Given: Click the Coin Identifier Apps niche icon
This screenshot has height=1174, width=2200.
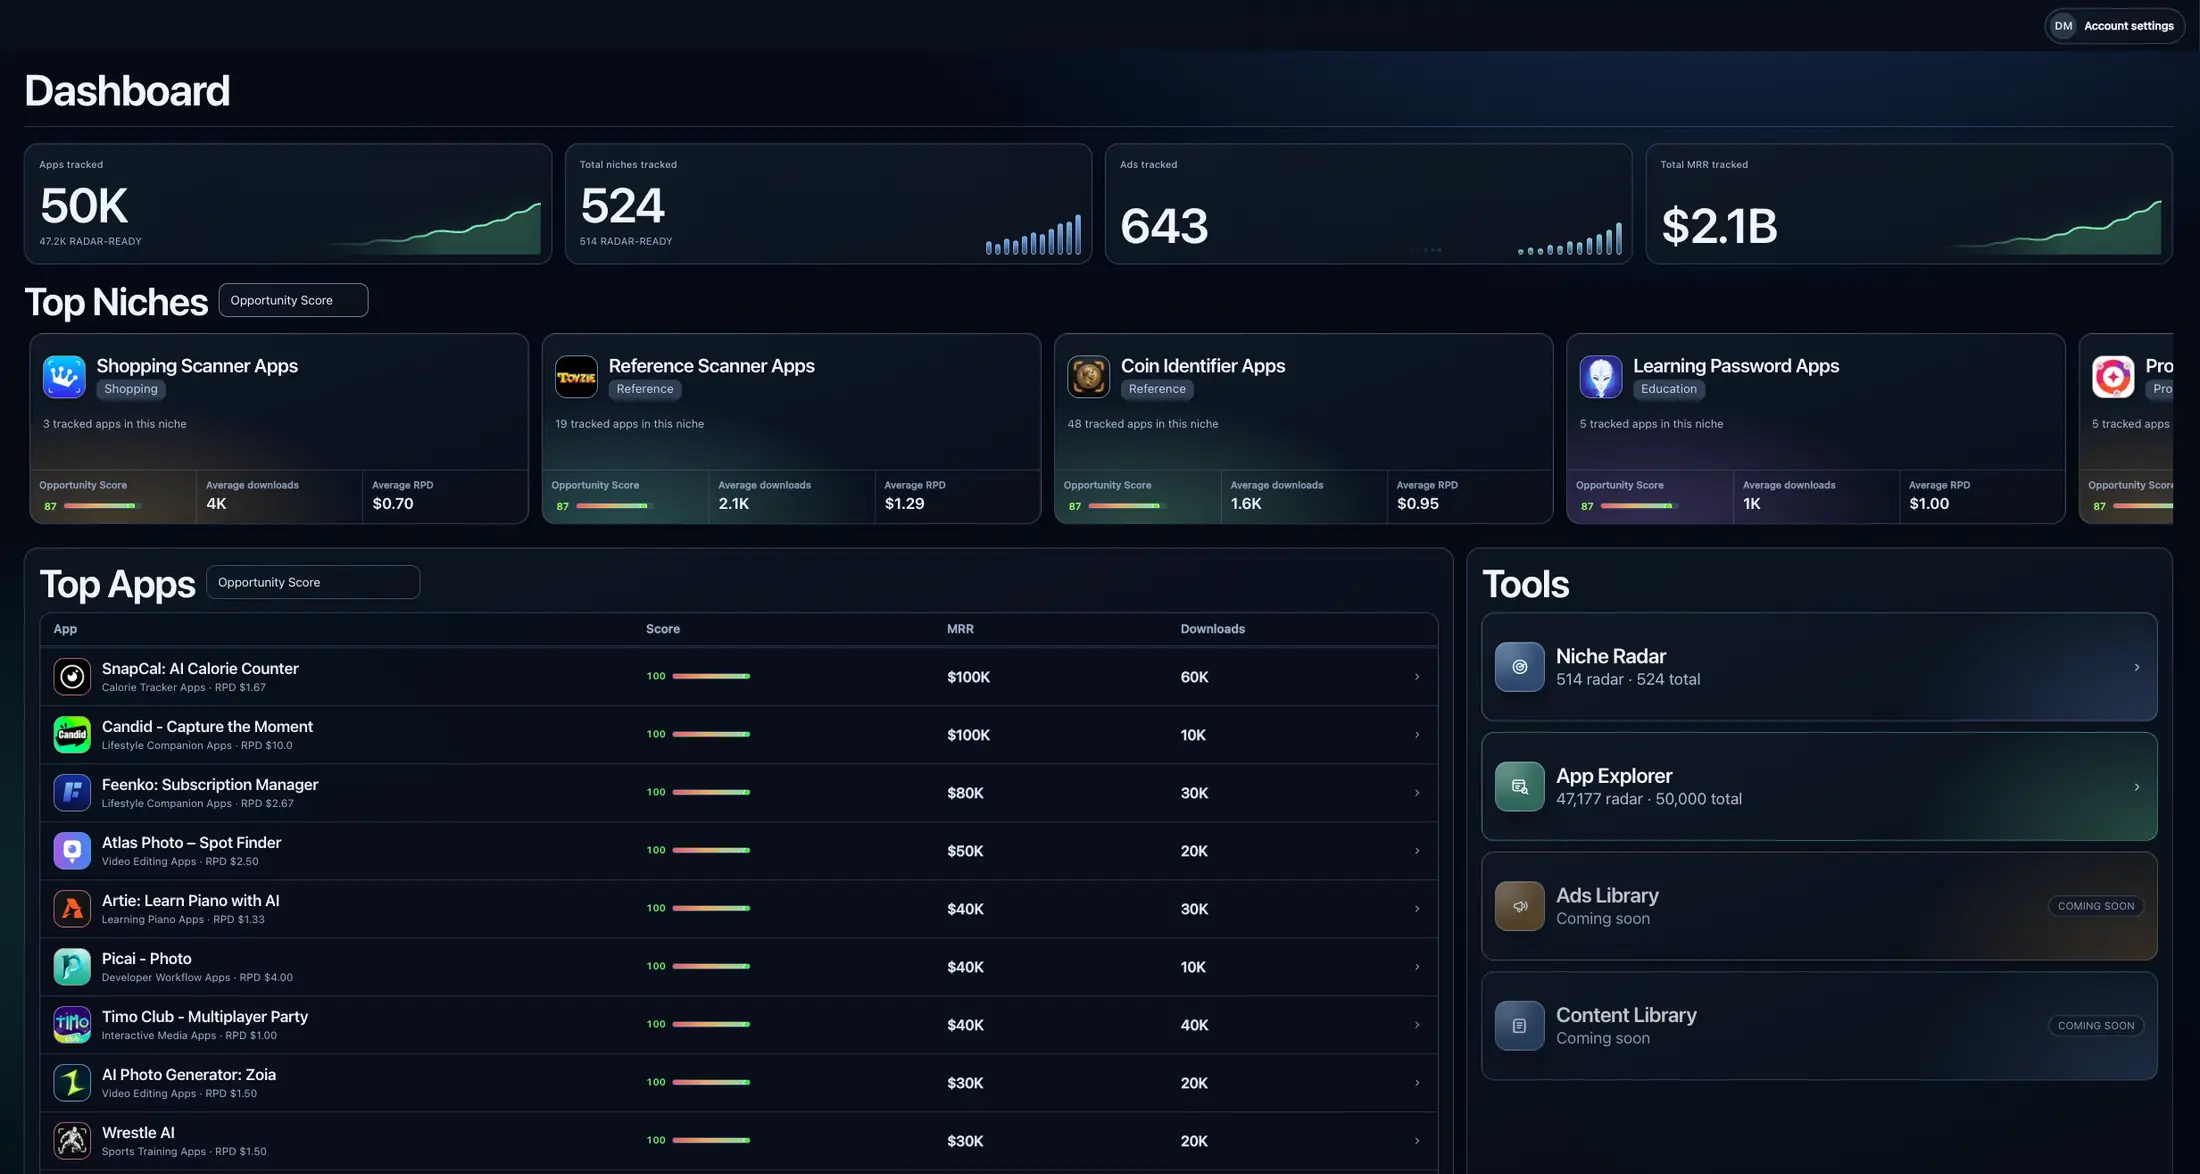Looking at the screenshot, I should click(x=1088, y=376).
